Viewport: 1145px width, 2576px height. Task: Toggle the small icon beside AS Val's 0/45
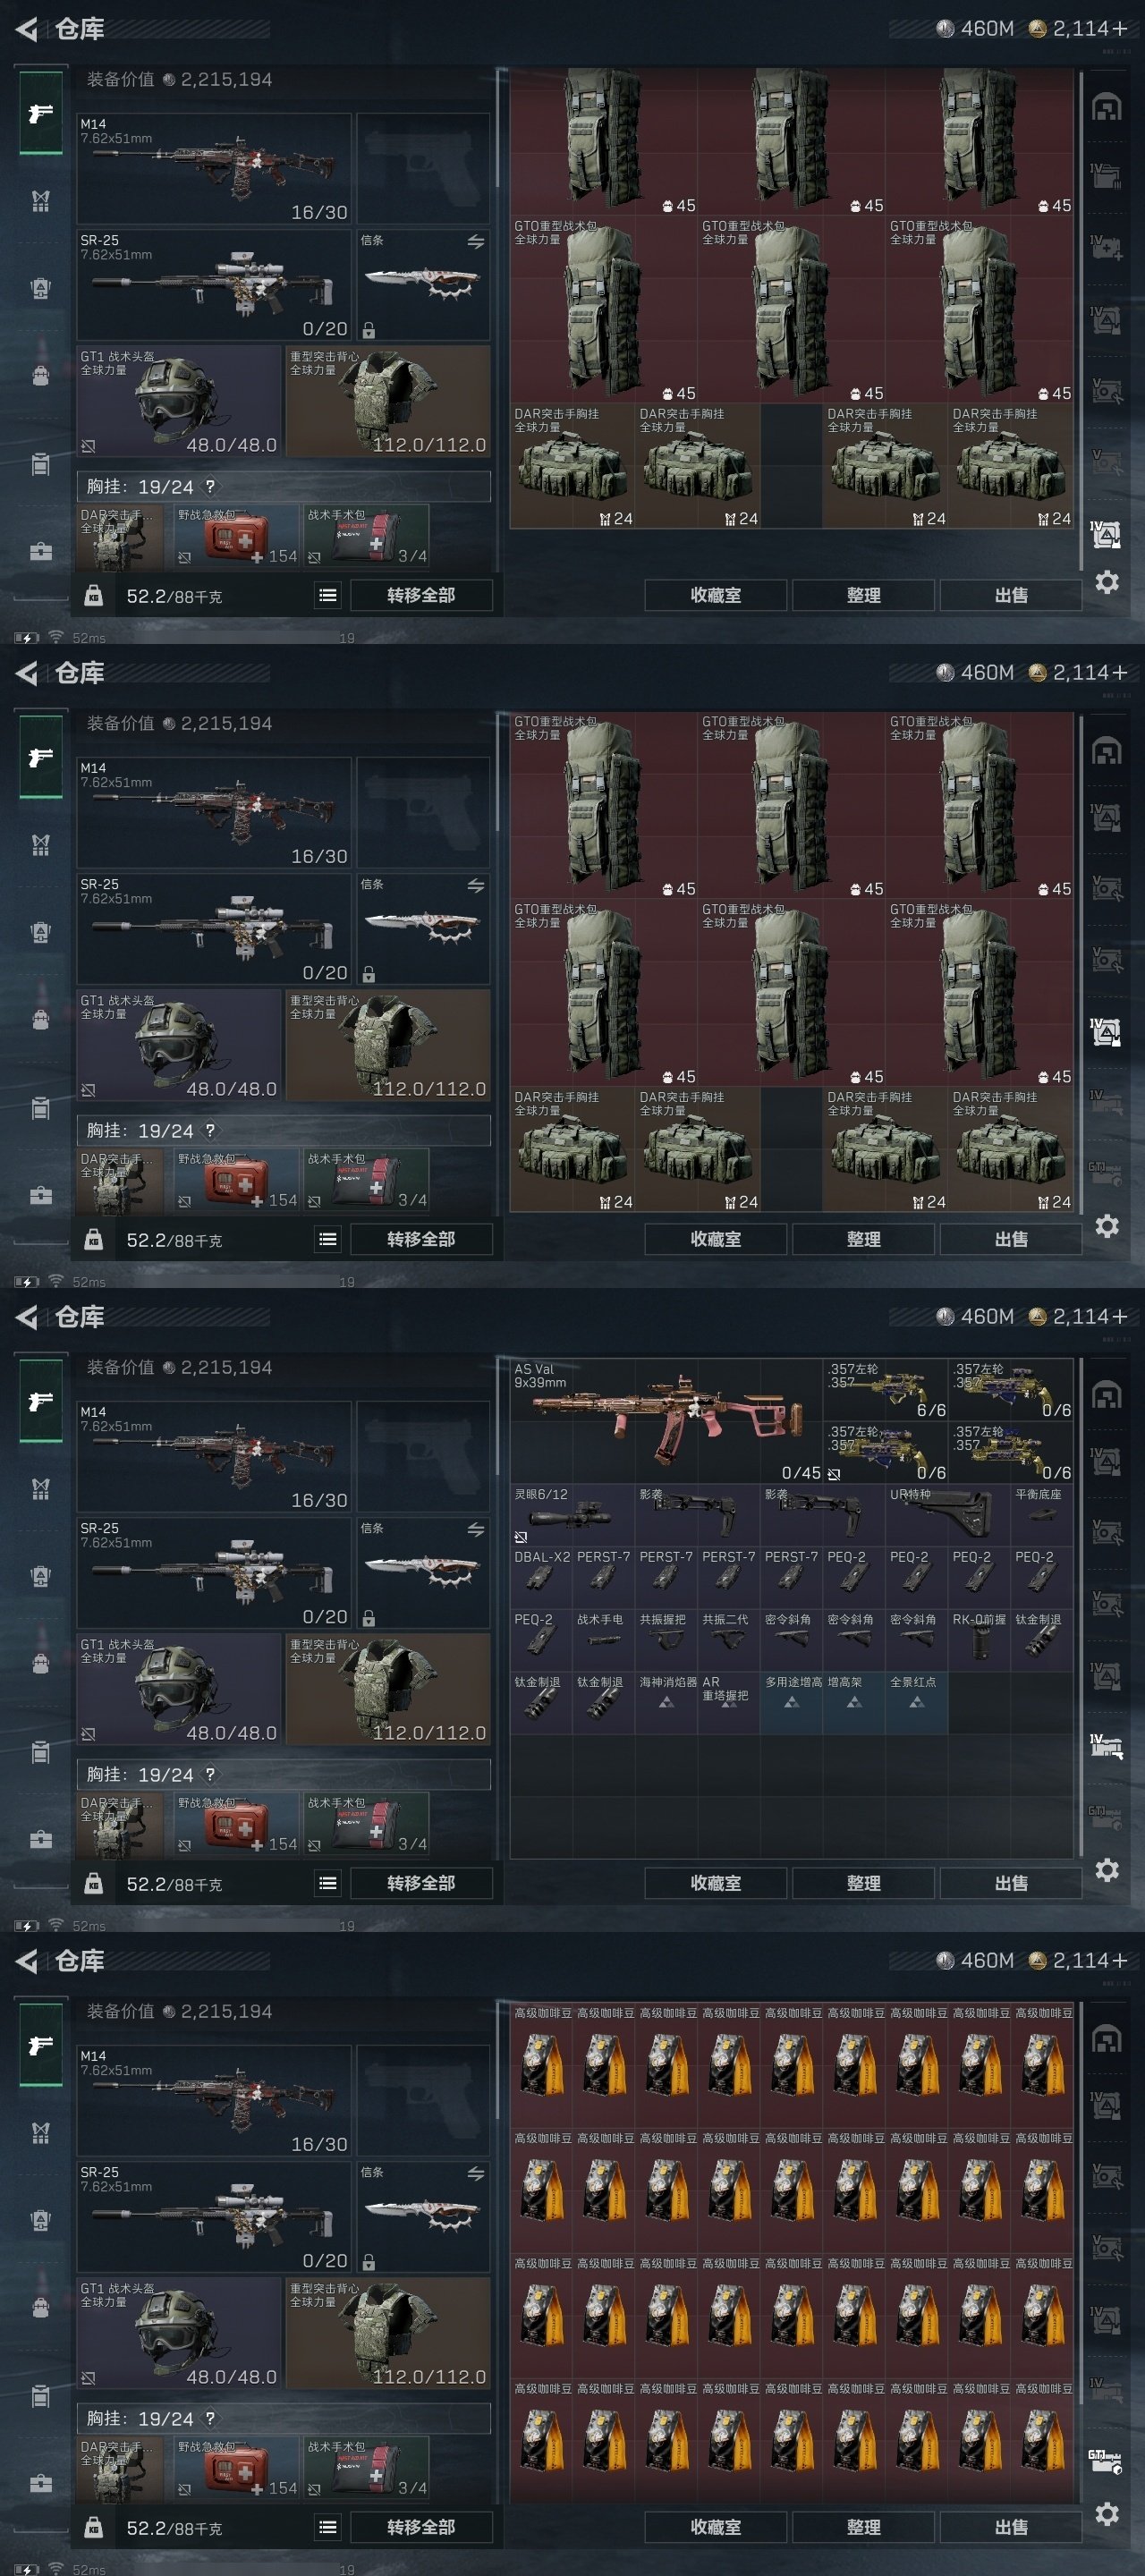[834, 1473]
